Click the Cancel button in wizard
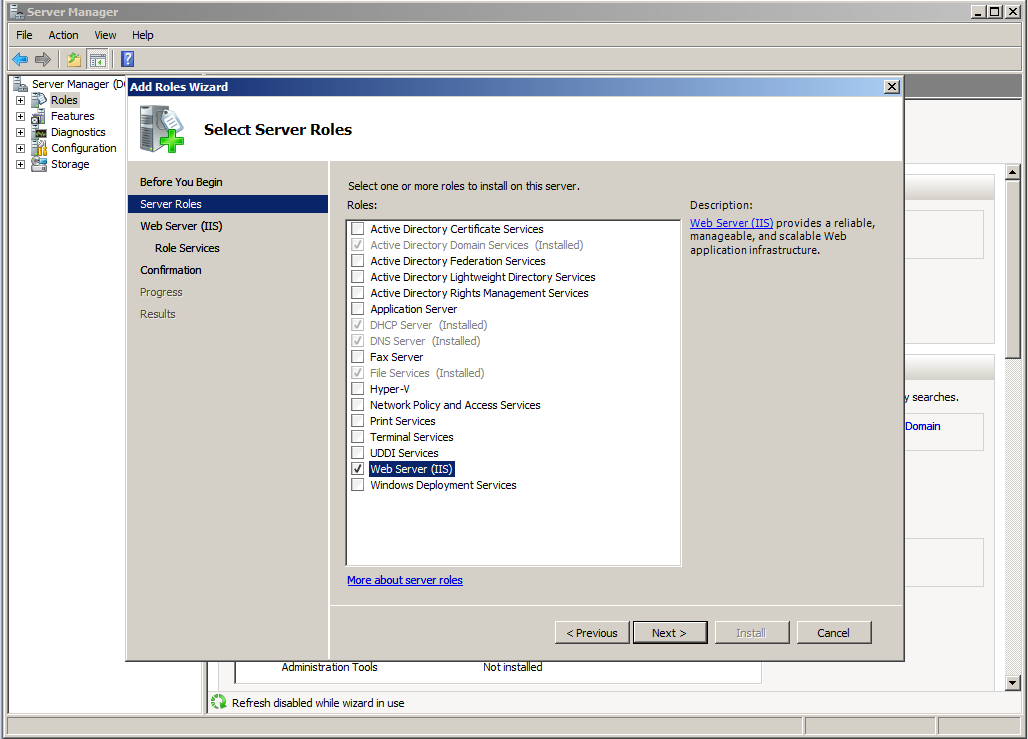1028x739 pixels. 833,633
